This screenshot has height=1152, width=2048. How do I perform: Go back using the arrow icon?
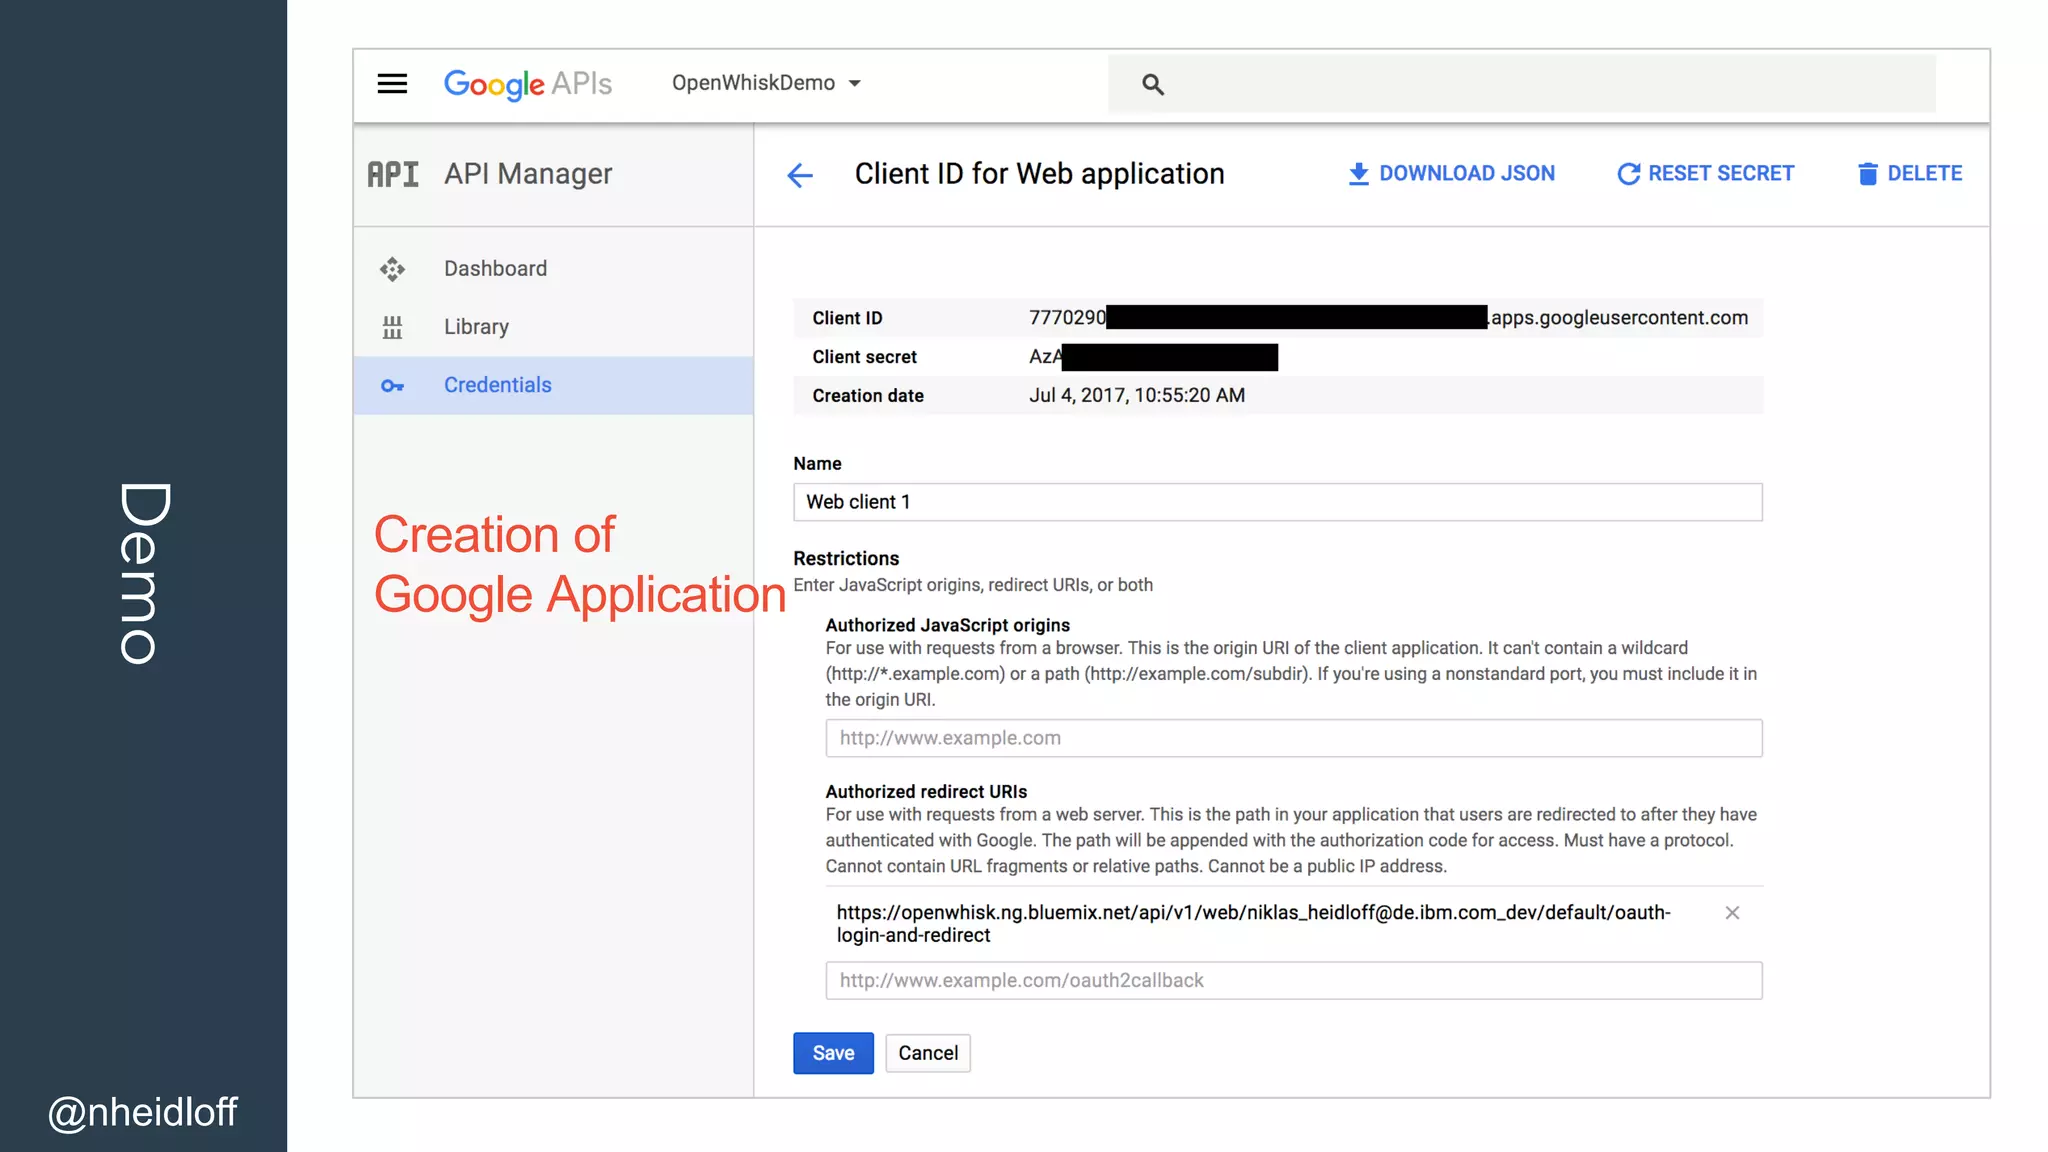click(x=800, y=176)
